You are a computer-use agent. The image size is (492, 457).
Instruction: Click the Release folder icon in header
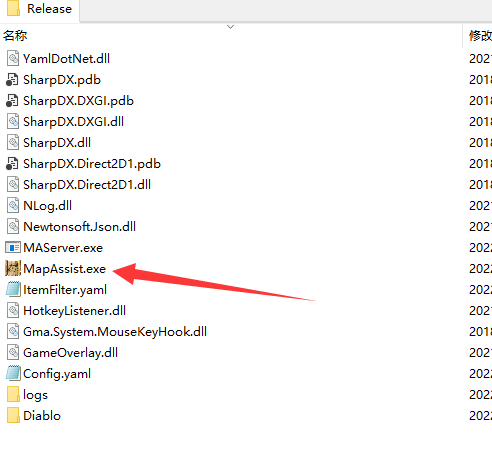13,8
